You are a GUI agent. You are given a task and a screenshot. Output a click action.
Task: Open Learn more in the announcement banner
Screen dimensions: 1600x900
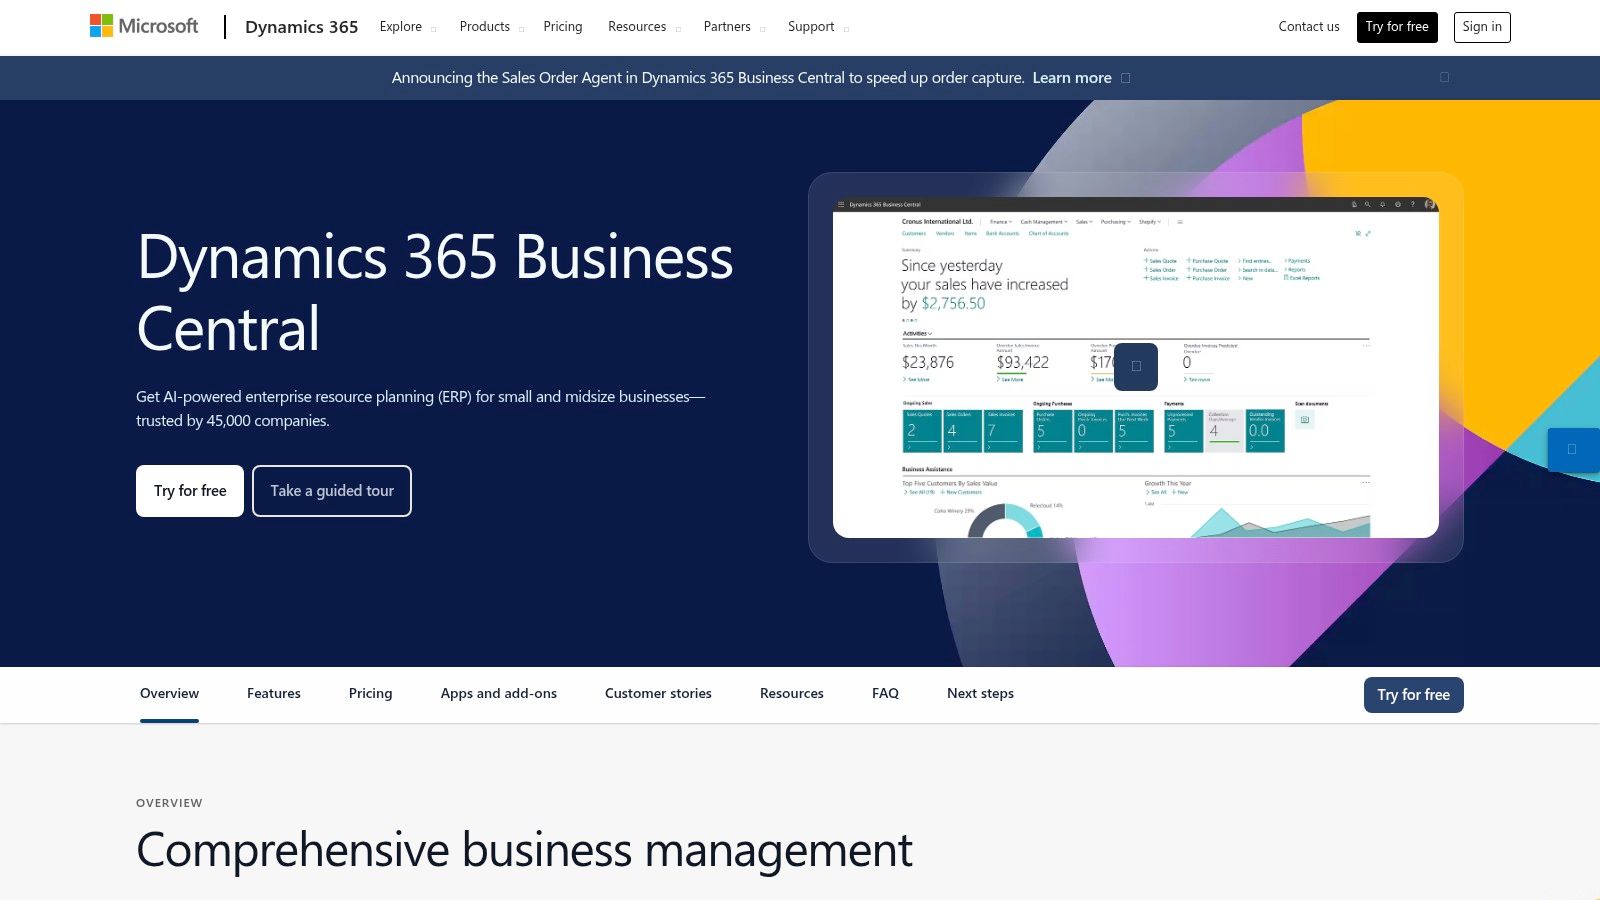pos(1071,77)
